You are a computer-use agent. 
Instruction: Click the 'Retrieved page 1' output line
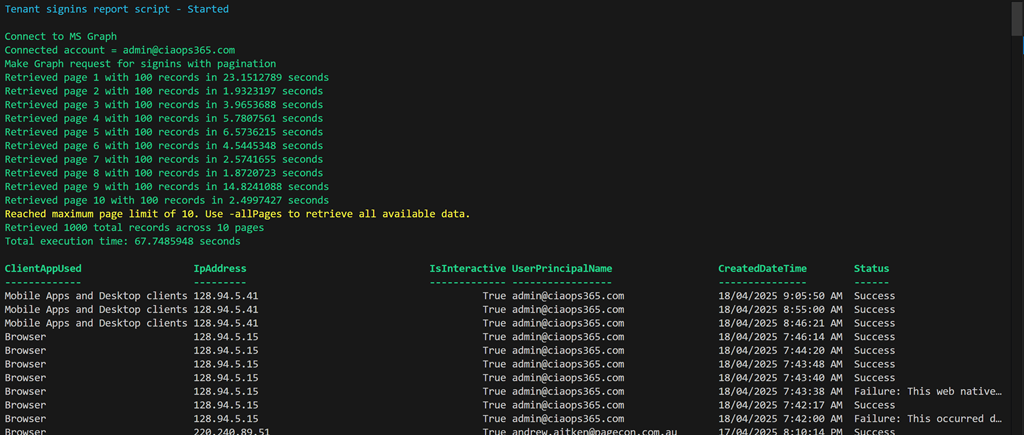click(166, 77)
